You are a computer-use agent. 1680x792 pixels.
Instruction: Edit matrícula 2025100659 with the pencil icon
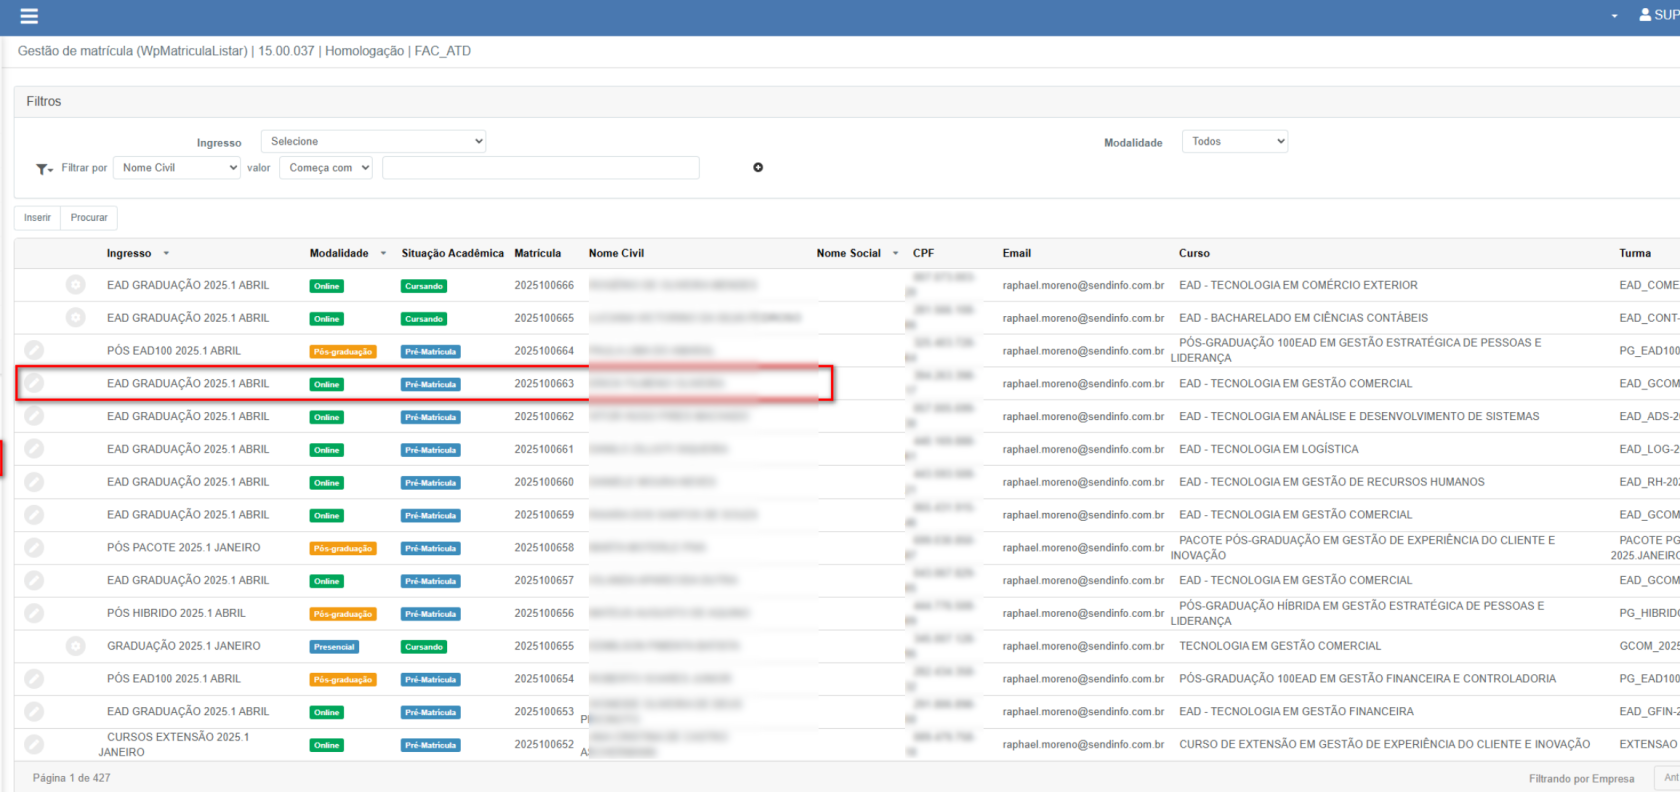(34, 515)
